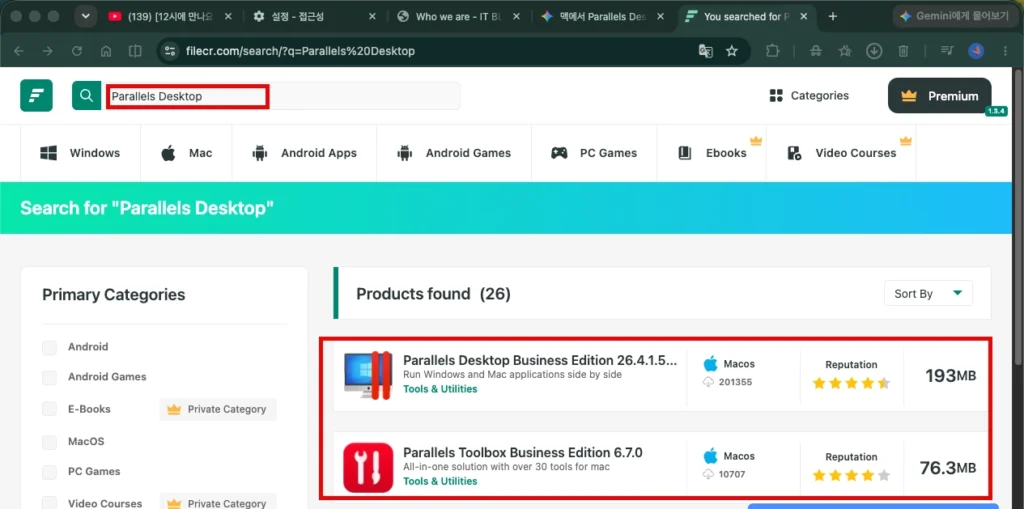The image size is (1024, 509).
Task: Switch to the Who we are tab
Action: tap(458, 17)
